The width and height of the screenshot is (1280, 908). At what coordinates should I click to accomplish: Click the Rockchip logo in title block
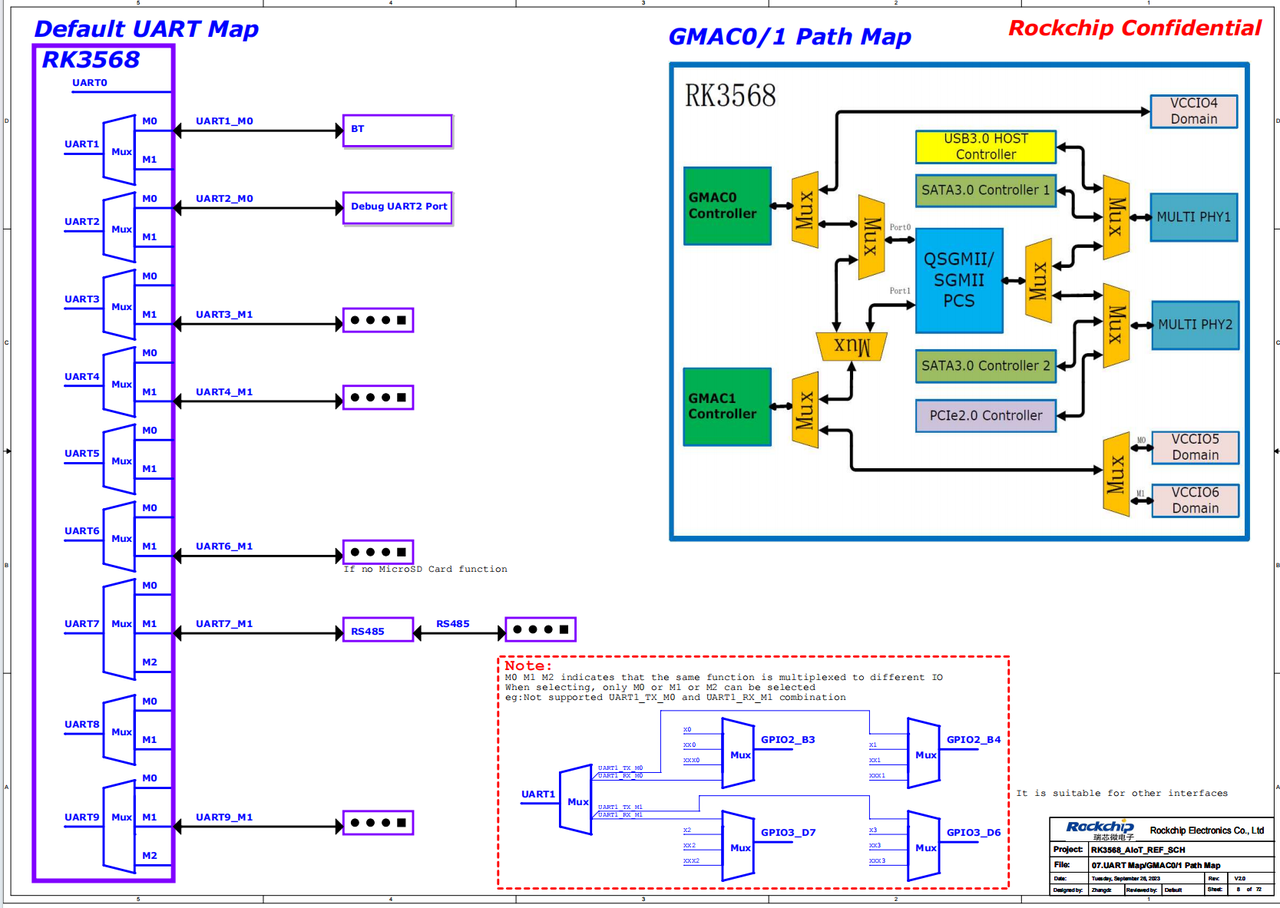pyautogui.click(x=1099, y=829)
